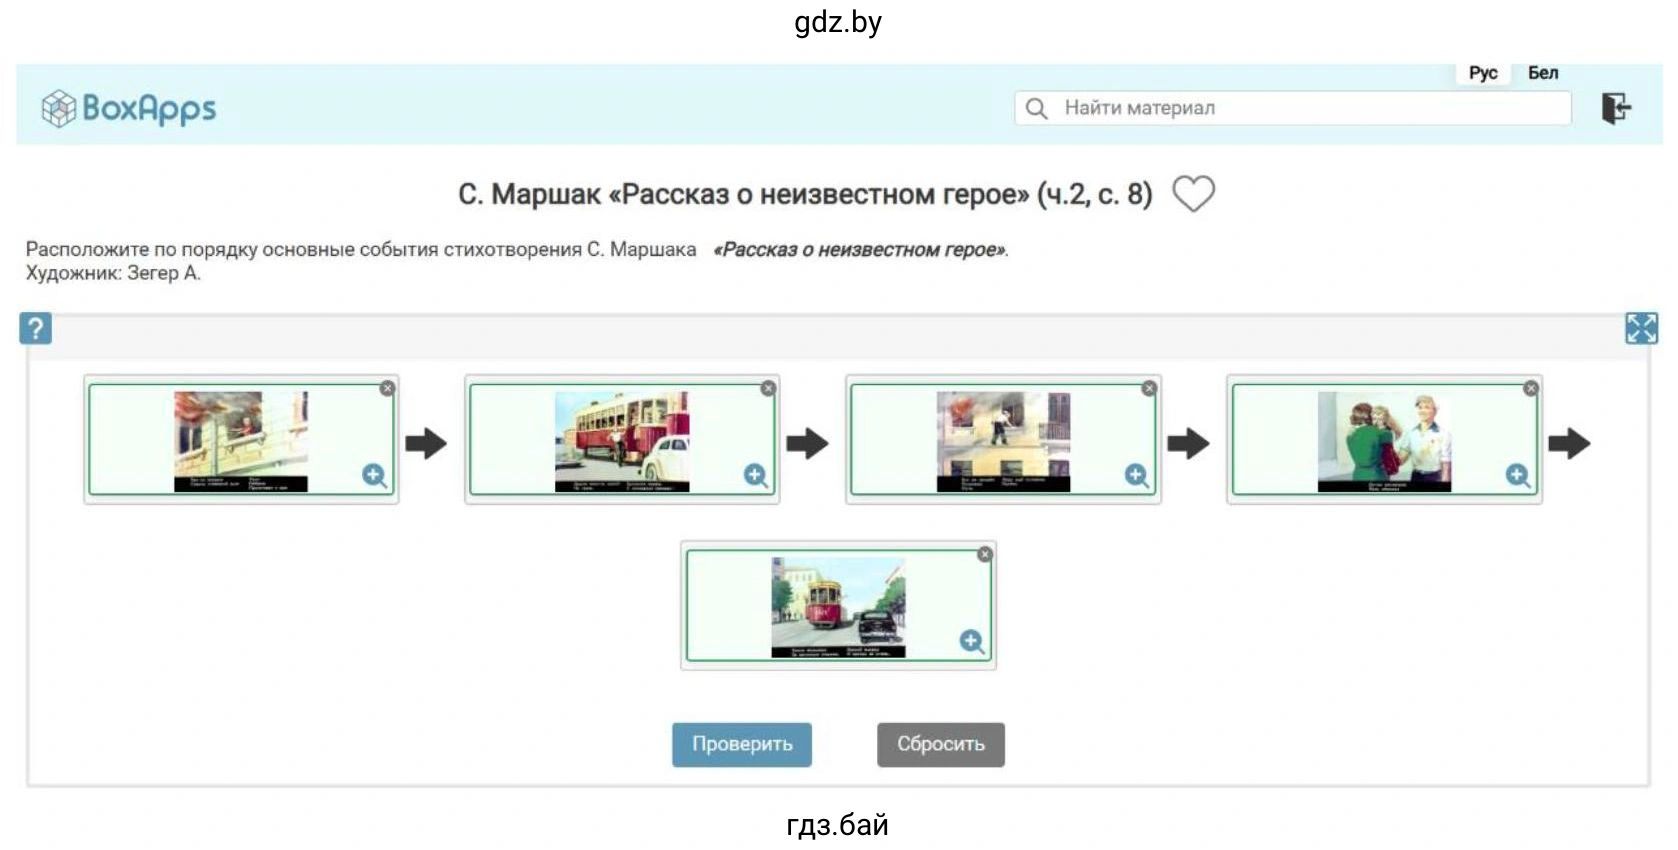The image size is (1678, 850).
Task: Zoom in on the burning balcony picture
Action: (x=374, y=475)
